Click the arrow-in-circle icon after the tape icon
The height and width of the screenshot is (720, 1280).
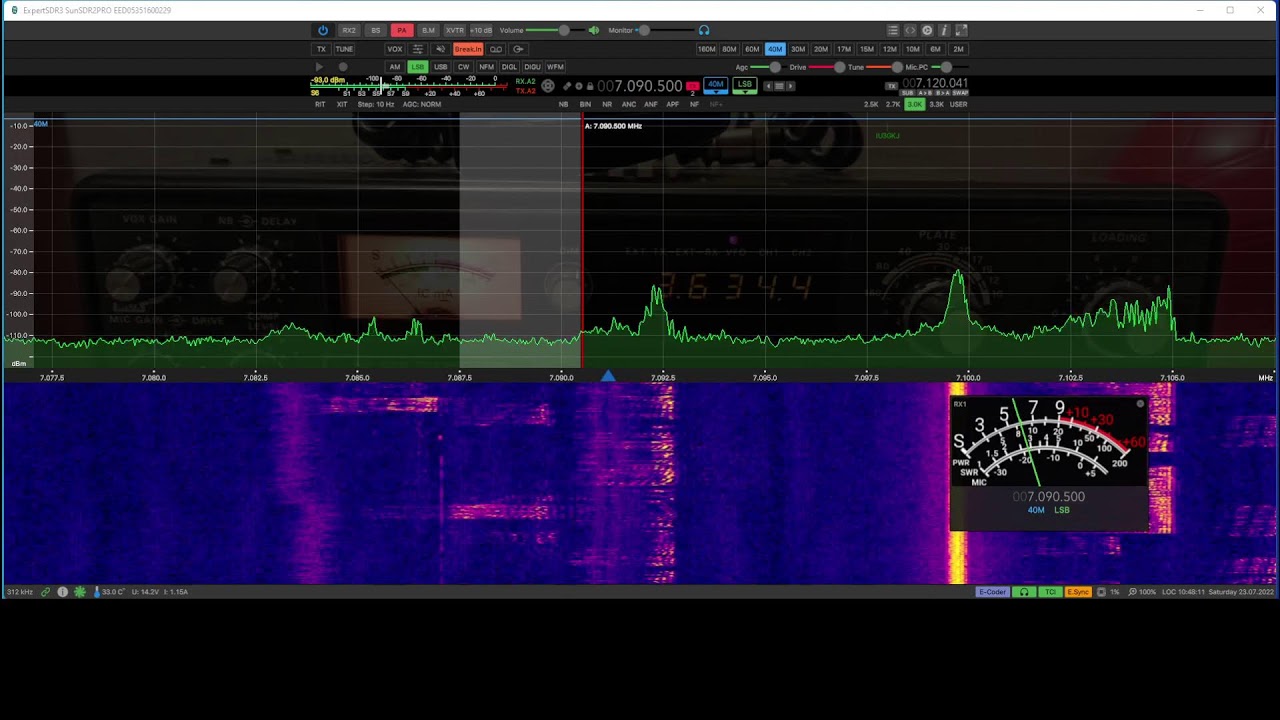518,49
